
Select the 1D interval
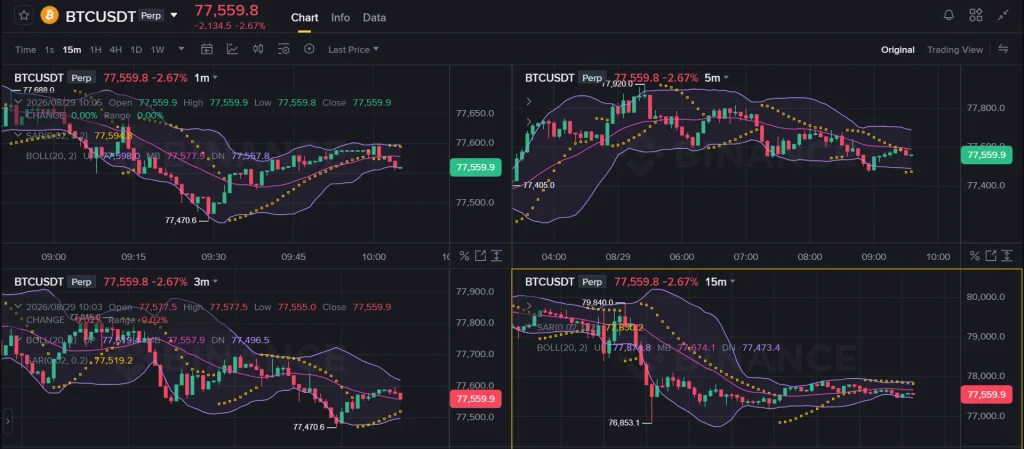coord(136,50)
